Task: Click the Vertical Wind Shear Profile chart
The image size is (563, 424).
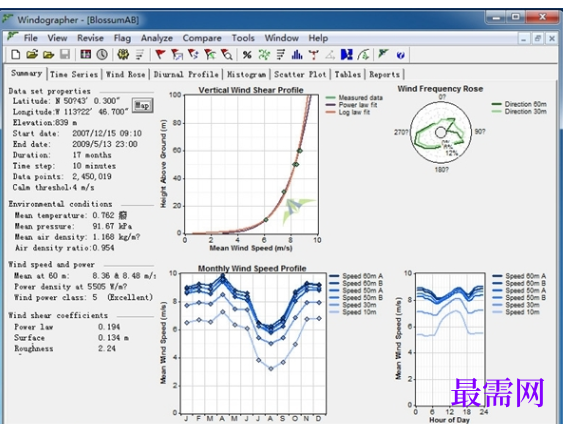Action: [251, 164]
